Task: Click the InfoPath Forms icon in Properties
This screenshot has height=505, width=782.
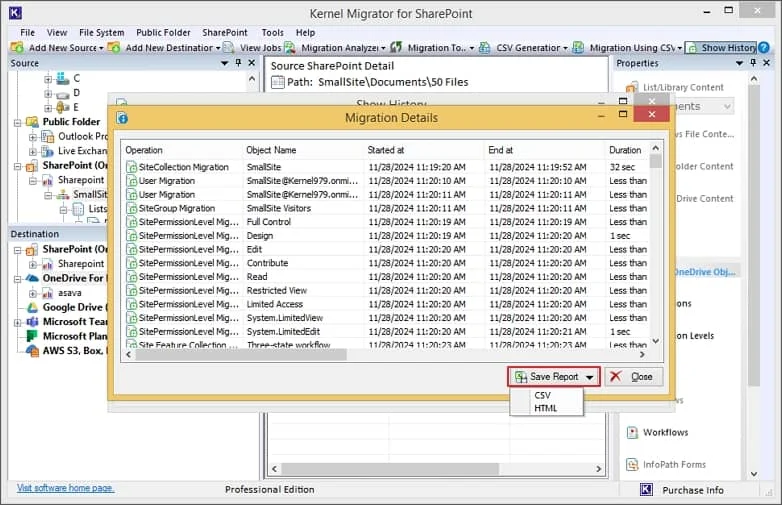Action: point(632,465)
